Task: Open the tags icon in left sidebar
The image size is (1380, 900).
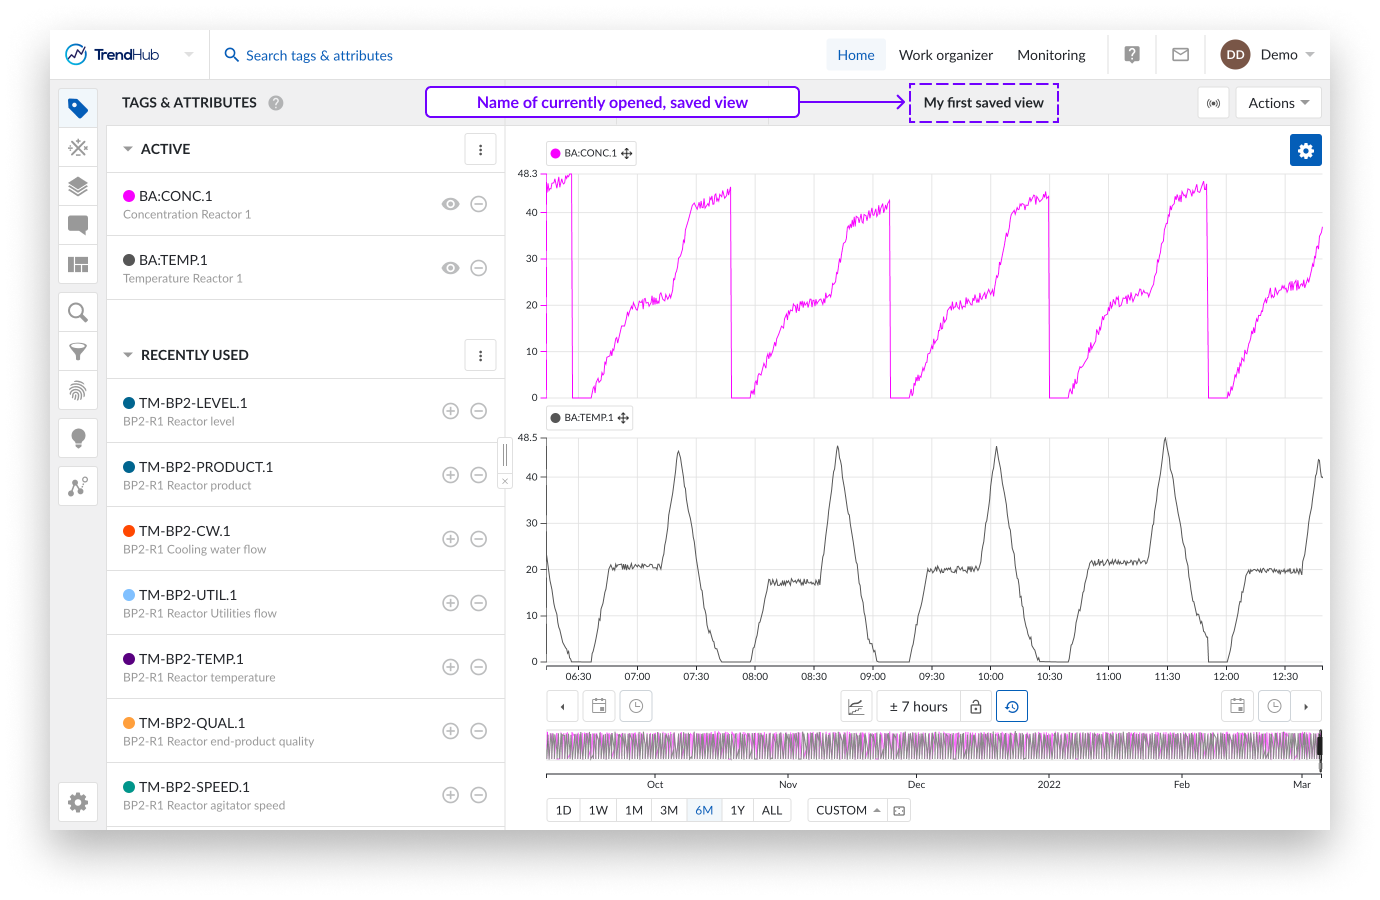Action: coord(78,108)
